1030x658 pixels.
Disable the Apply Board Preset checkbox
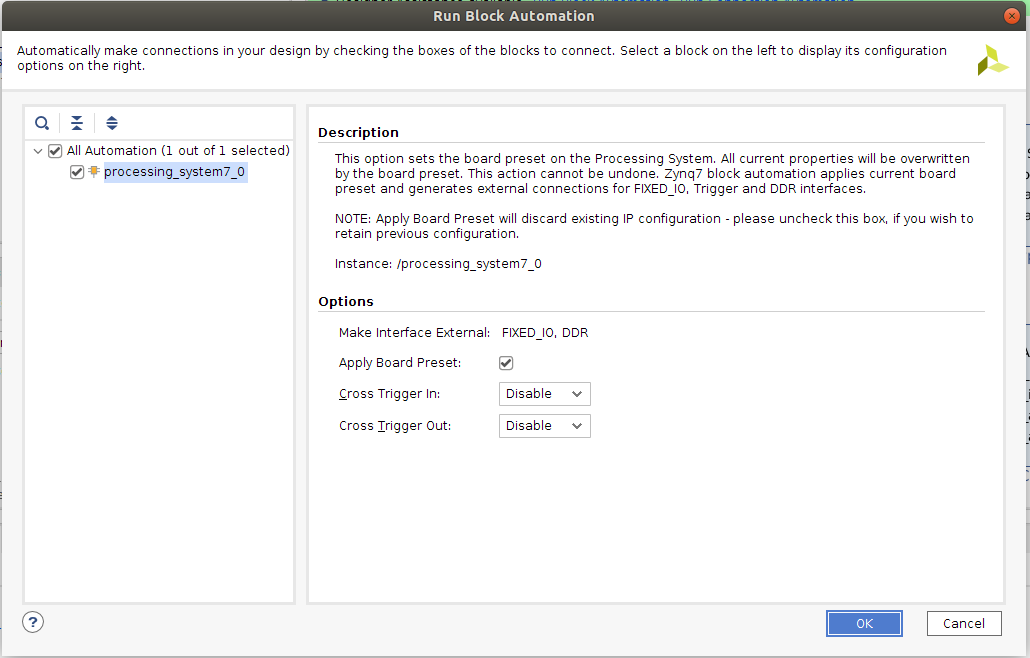[x=506, y=363]
